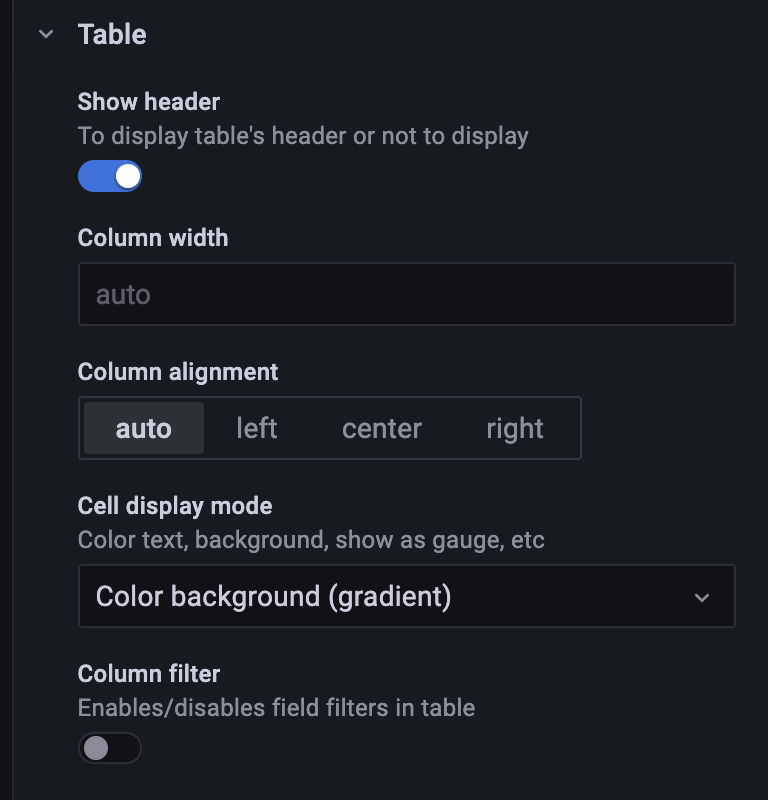Click the Cell display mode label
Viewport: 768px width, 800px height.
(x=175, y=506)
